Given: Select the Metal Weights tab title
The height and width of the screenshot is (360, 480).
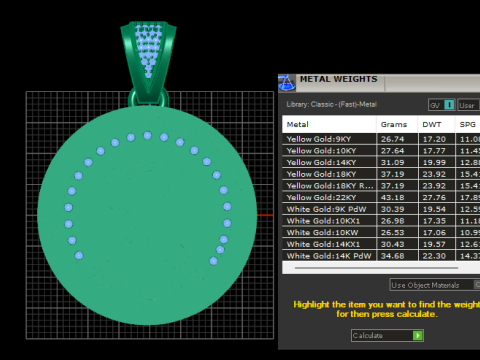Looking at the screenshot, I should click(338, 79).
